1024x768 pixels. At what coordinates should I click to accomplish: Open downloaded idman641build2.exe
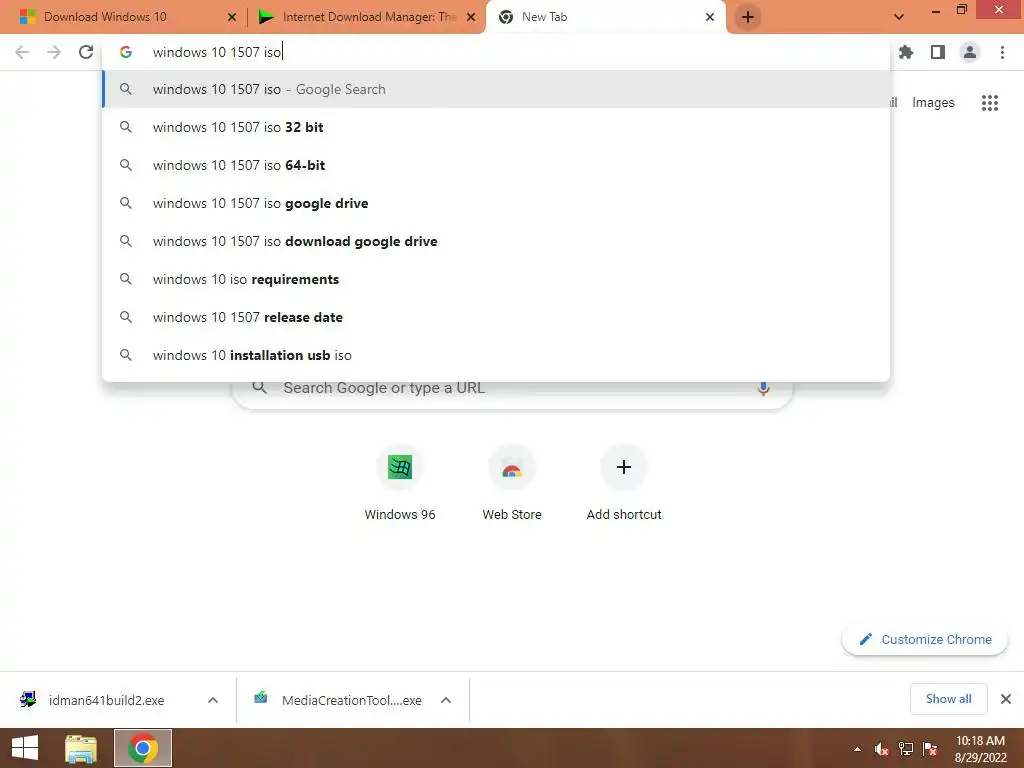pos(104,700)
